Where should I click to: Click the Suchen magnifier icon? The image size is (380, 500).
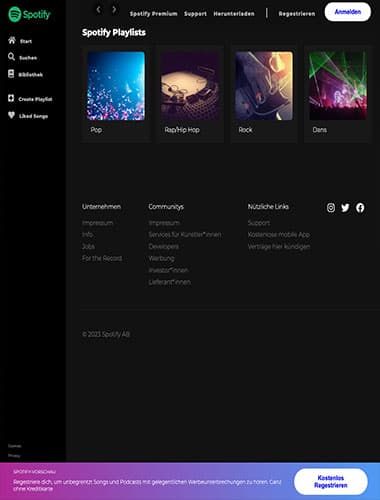click(11, 57)
